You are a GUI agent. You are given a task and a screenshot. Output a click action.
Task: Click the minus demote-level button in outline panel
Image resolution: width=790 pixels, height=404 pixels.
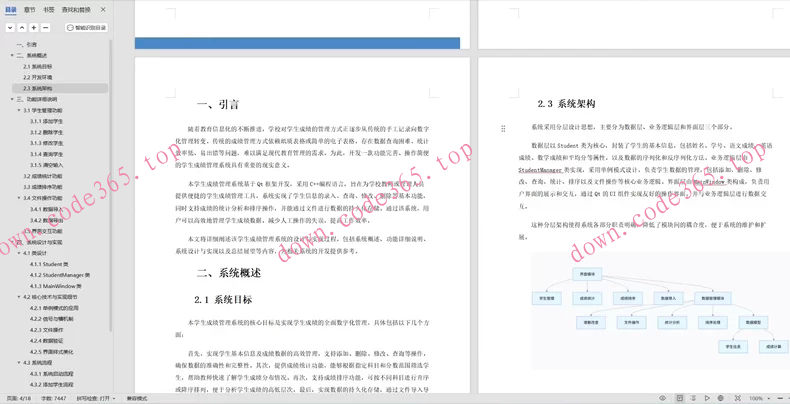click(45, 28)
